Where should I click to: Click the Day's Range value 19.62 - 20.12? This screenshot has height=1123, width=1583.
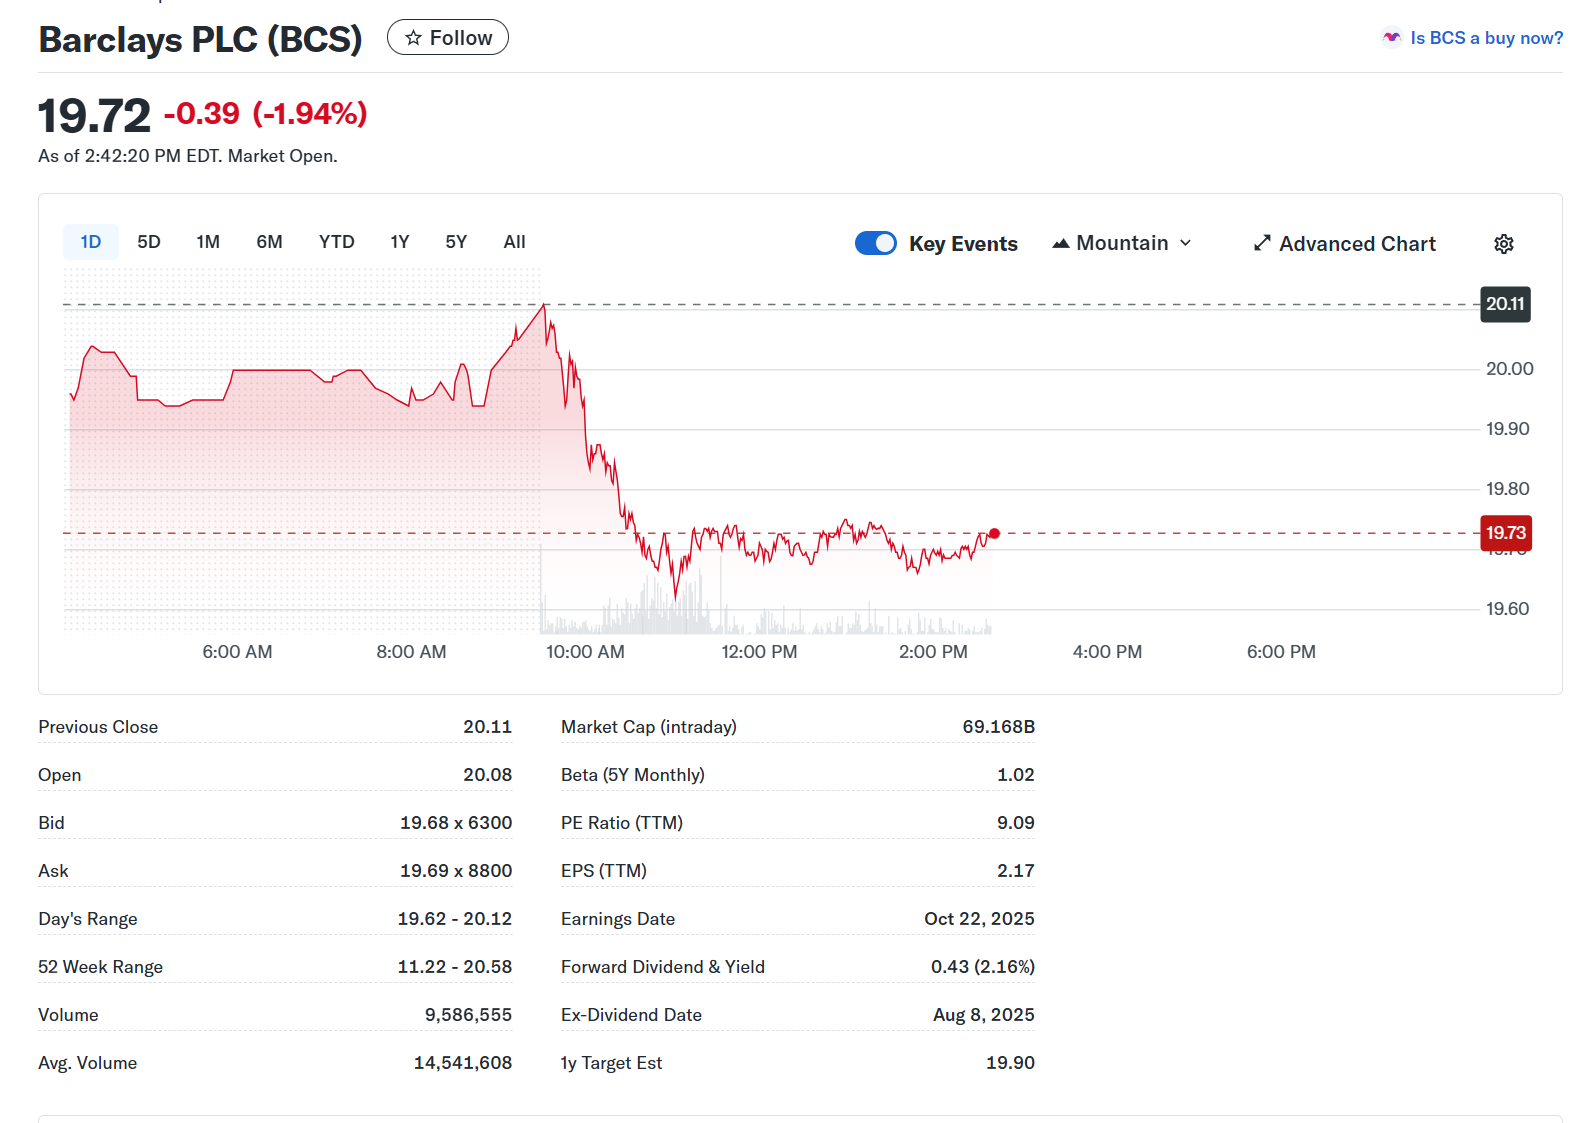(454, 919)
